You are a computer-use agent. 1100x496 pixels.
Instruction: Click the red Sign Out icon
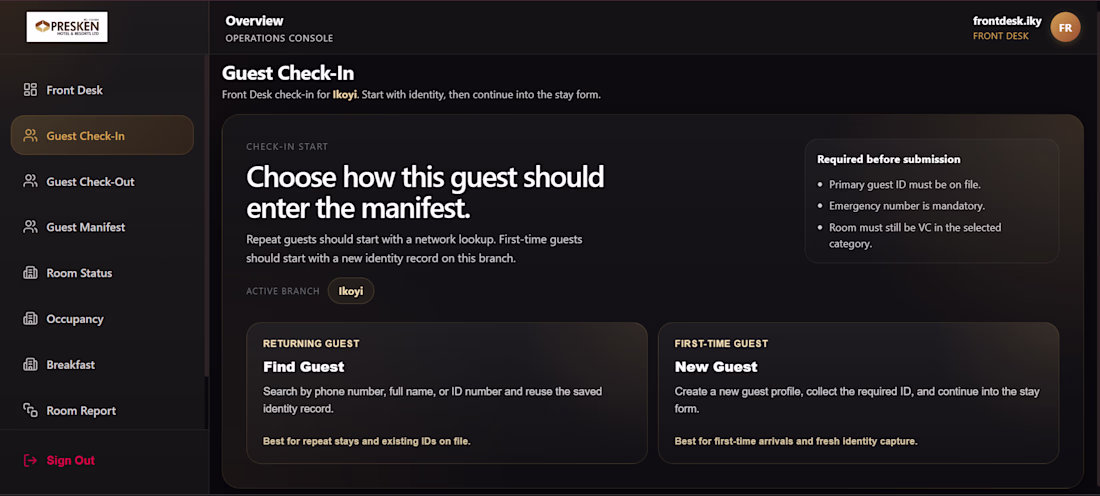(x=30, y=460)
